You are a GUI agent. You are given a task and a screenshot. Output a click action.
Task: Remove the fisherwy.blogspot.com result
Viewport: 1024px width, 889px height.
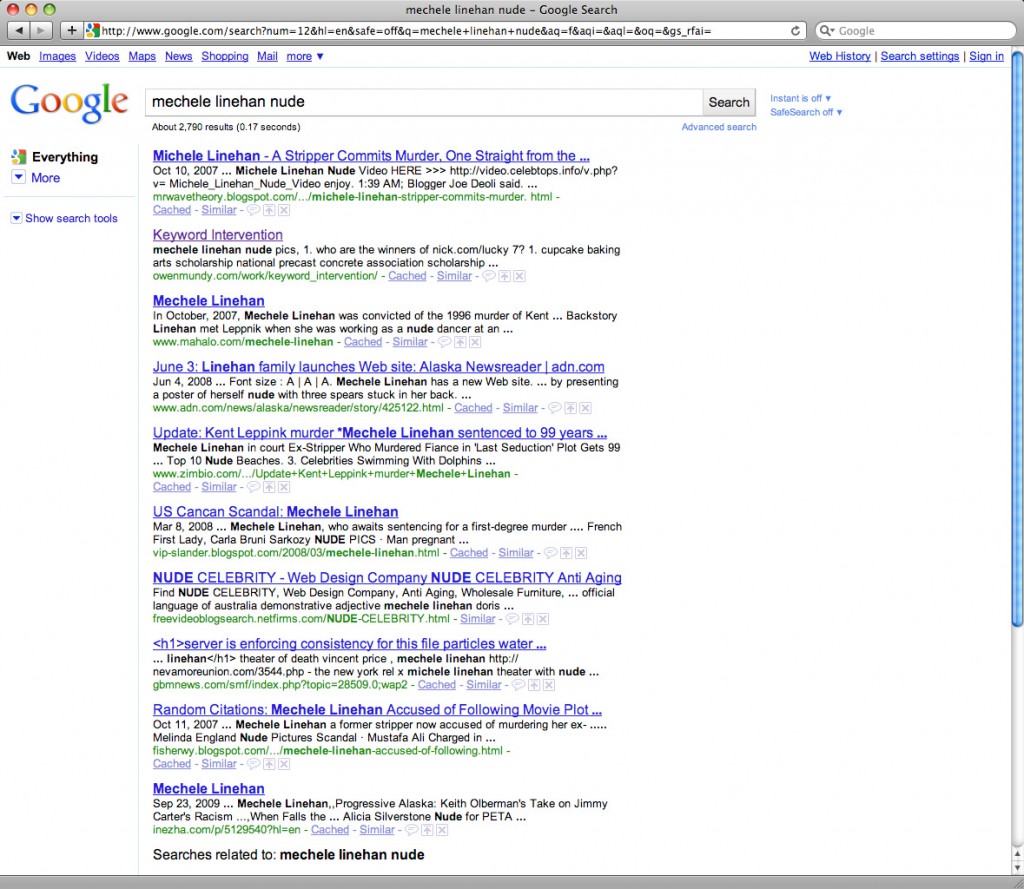tap(284, 764)
